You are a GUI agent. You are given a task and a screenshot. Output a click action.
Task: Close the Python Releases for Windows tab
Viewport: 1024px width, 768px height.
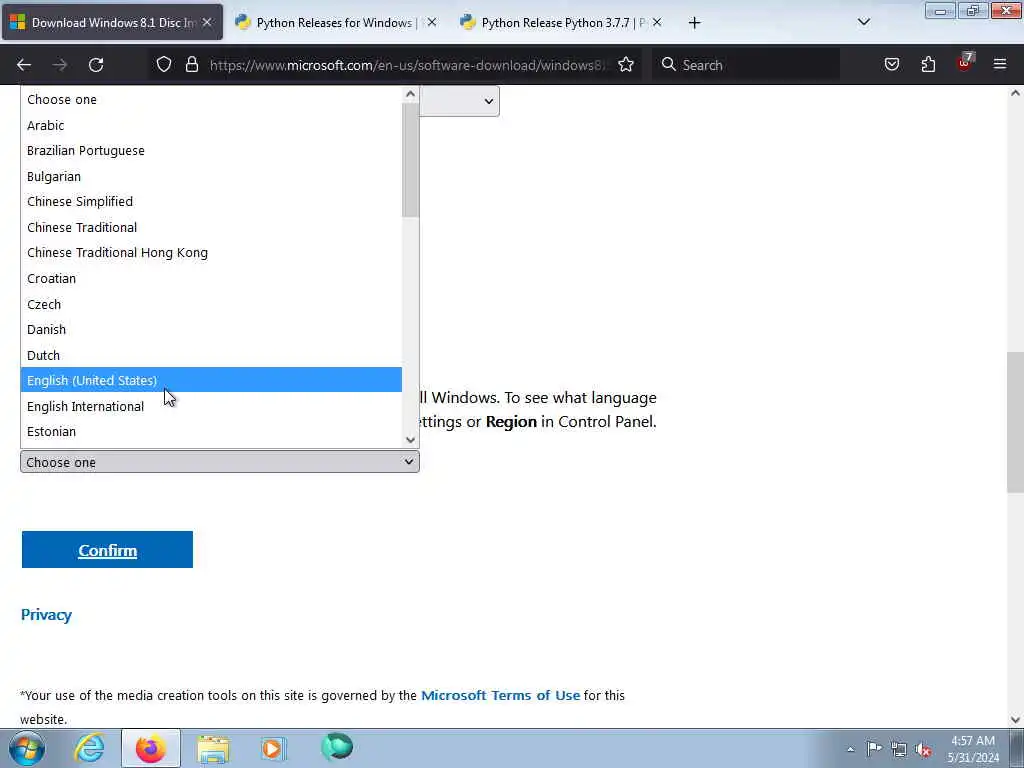(432, 22)
